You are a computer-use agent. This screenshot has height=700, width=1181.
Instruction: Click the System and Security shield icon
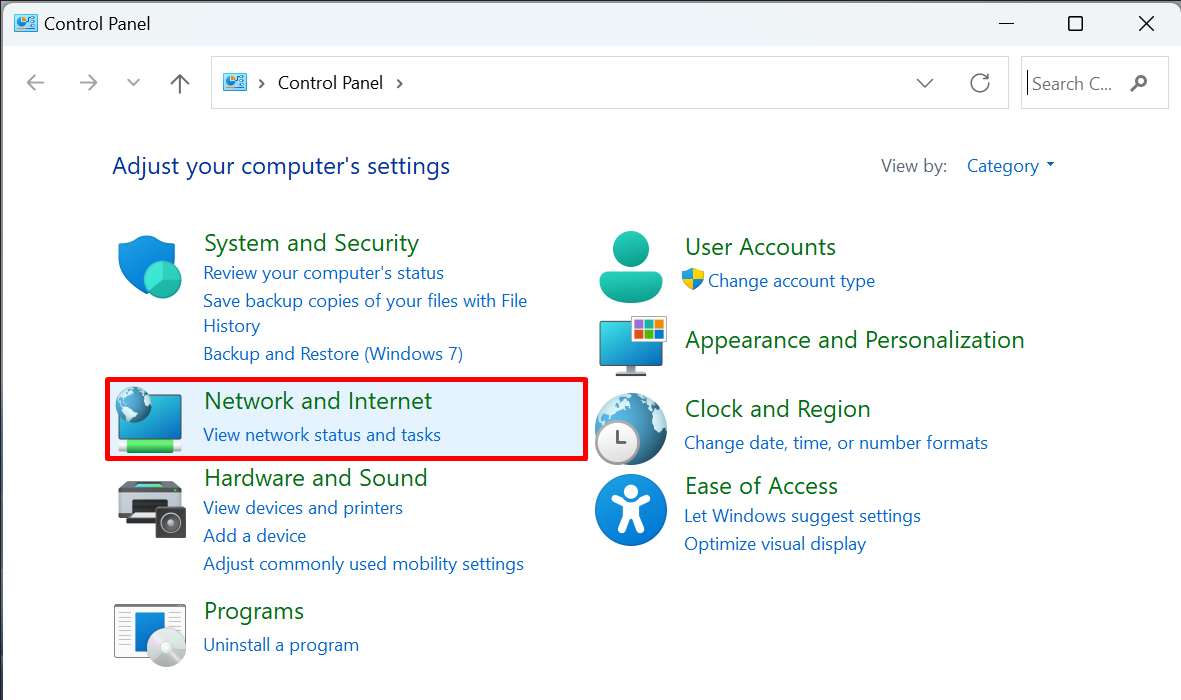pyautogui.click(x=149, y=267)
